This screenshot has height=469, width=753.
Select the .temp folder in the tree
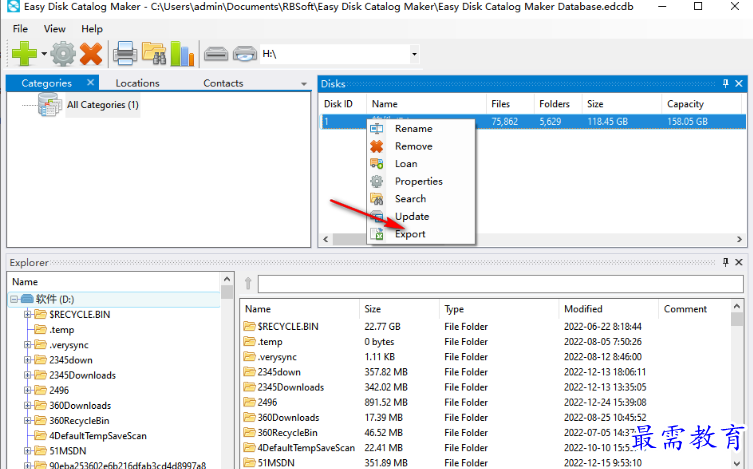pos(61,330)
